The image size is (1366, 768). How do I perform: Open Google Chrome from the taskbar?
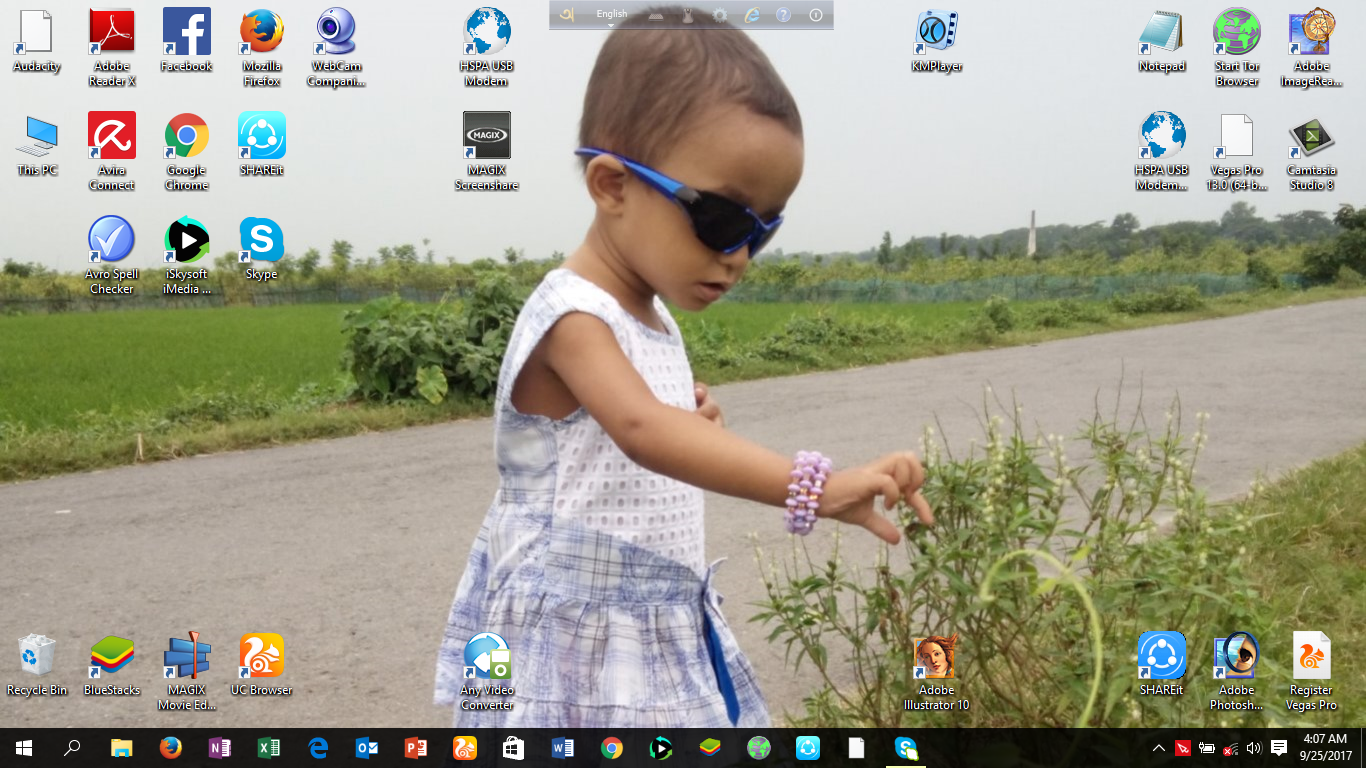[x=612, y=748]
